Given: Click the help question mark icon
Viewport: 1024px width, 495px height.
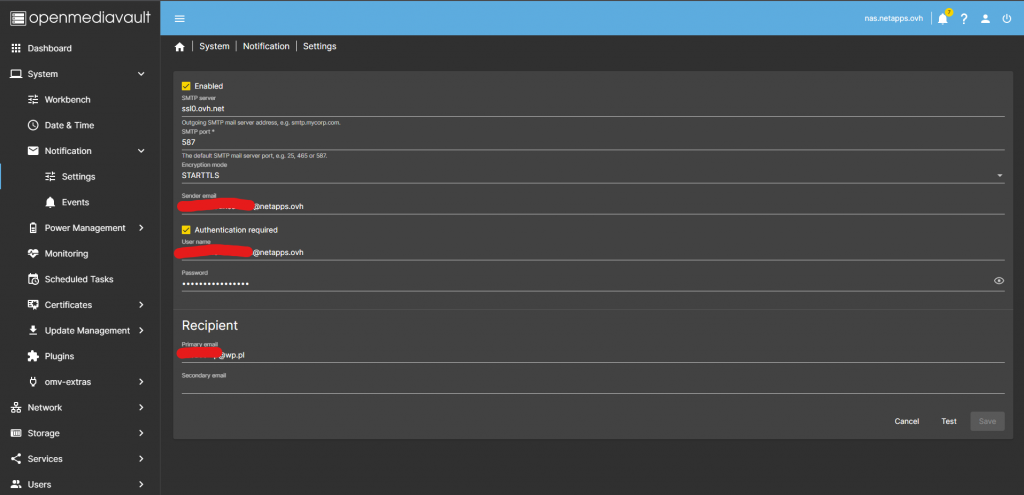Looking at the screenshot, I should tap(964, 18).
